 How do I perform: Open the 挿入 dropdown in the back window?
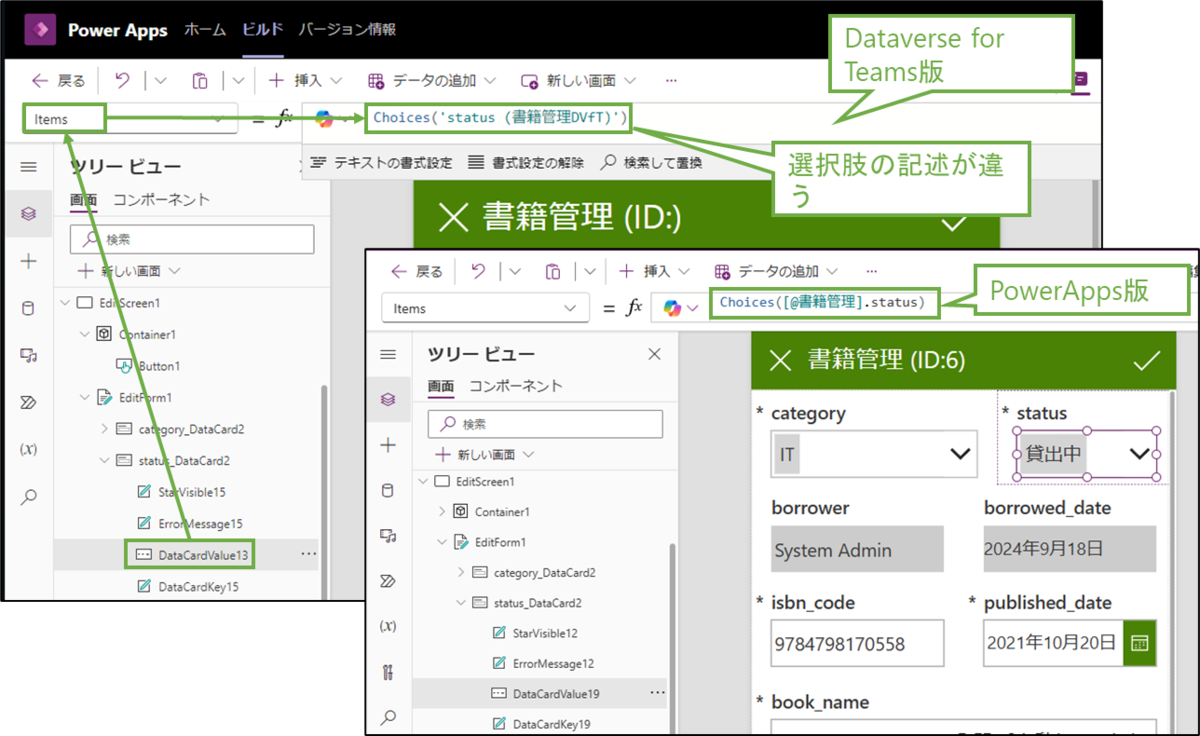click(x=305, y=80)
